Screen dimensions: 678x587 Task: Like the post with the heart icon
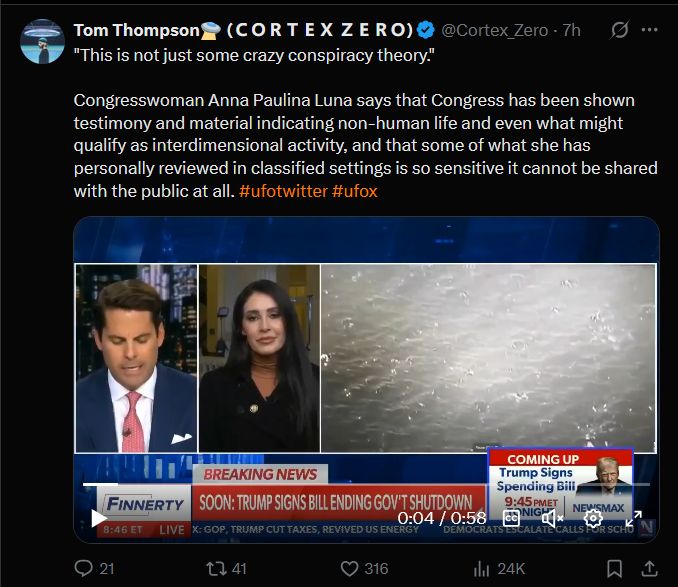point(349,568)
